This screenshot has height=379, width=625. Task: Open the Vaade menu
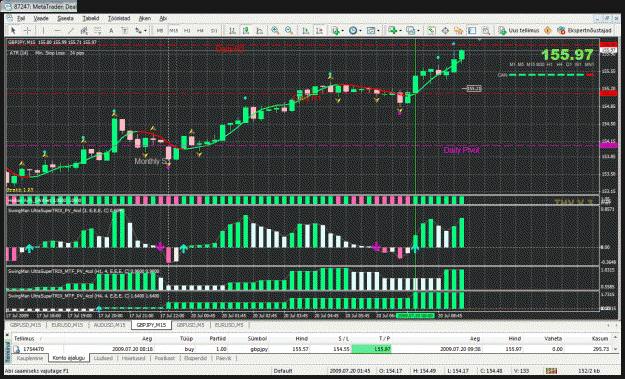[41, 18]
